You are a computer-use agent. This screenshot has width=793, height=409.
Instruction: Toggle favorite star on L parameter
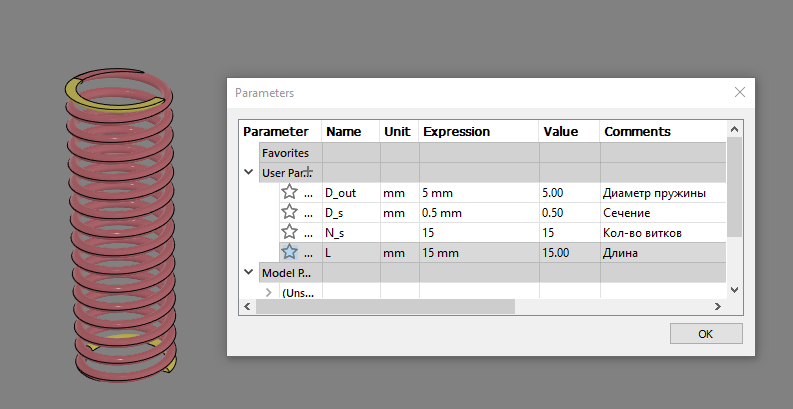pyautogui.click(x=290, y=252)
